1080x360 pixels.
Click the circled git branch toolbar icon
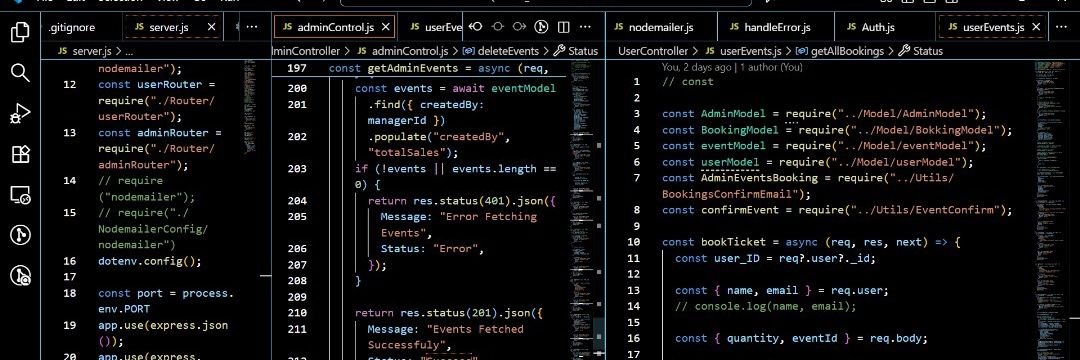pos(541,27)
